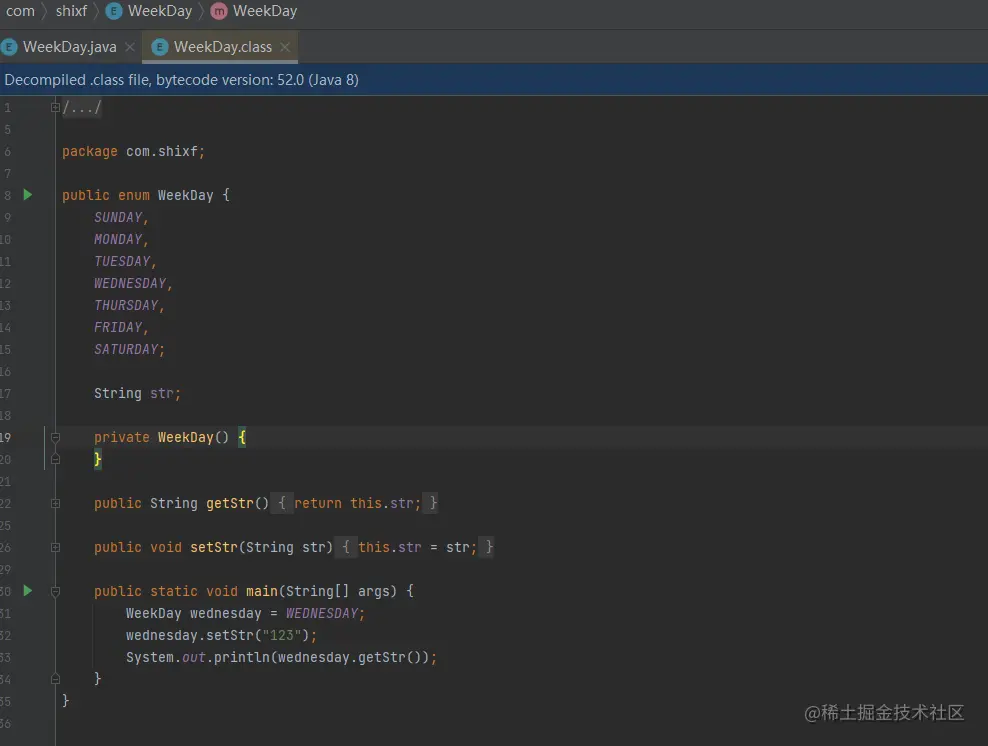Click println in System.out.println line
The height and width of the screenshot is (746, 988).
coord(241,657)
